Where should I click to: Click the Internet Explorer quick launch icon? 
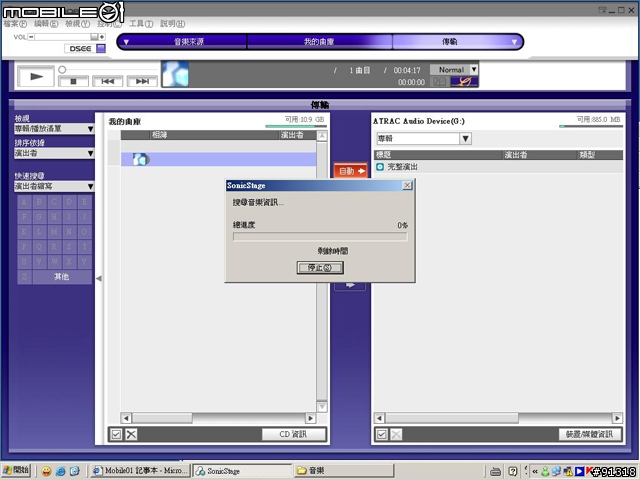60,471
